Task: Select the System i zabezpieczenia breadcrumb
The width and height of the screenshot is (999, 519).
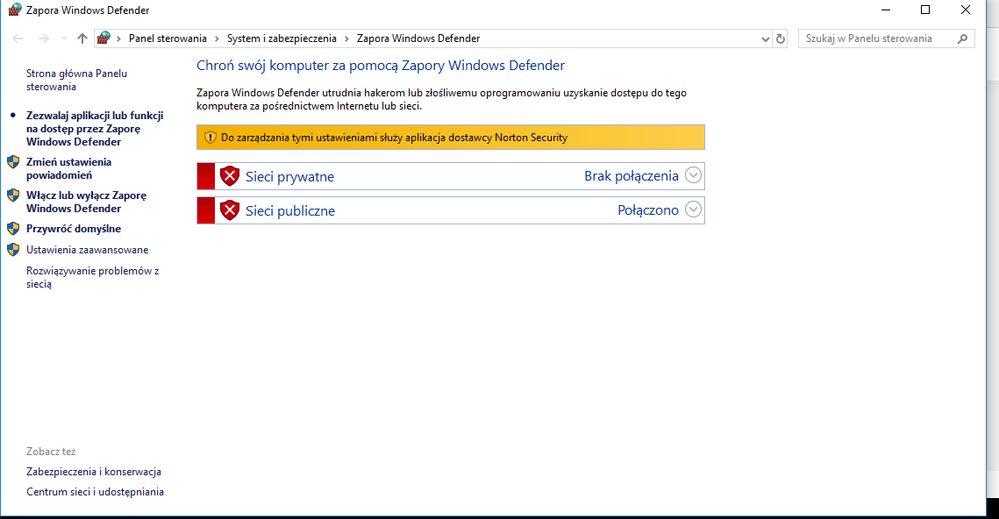Action: click(282, 38)
